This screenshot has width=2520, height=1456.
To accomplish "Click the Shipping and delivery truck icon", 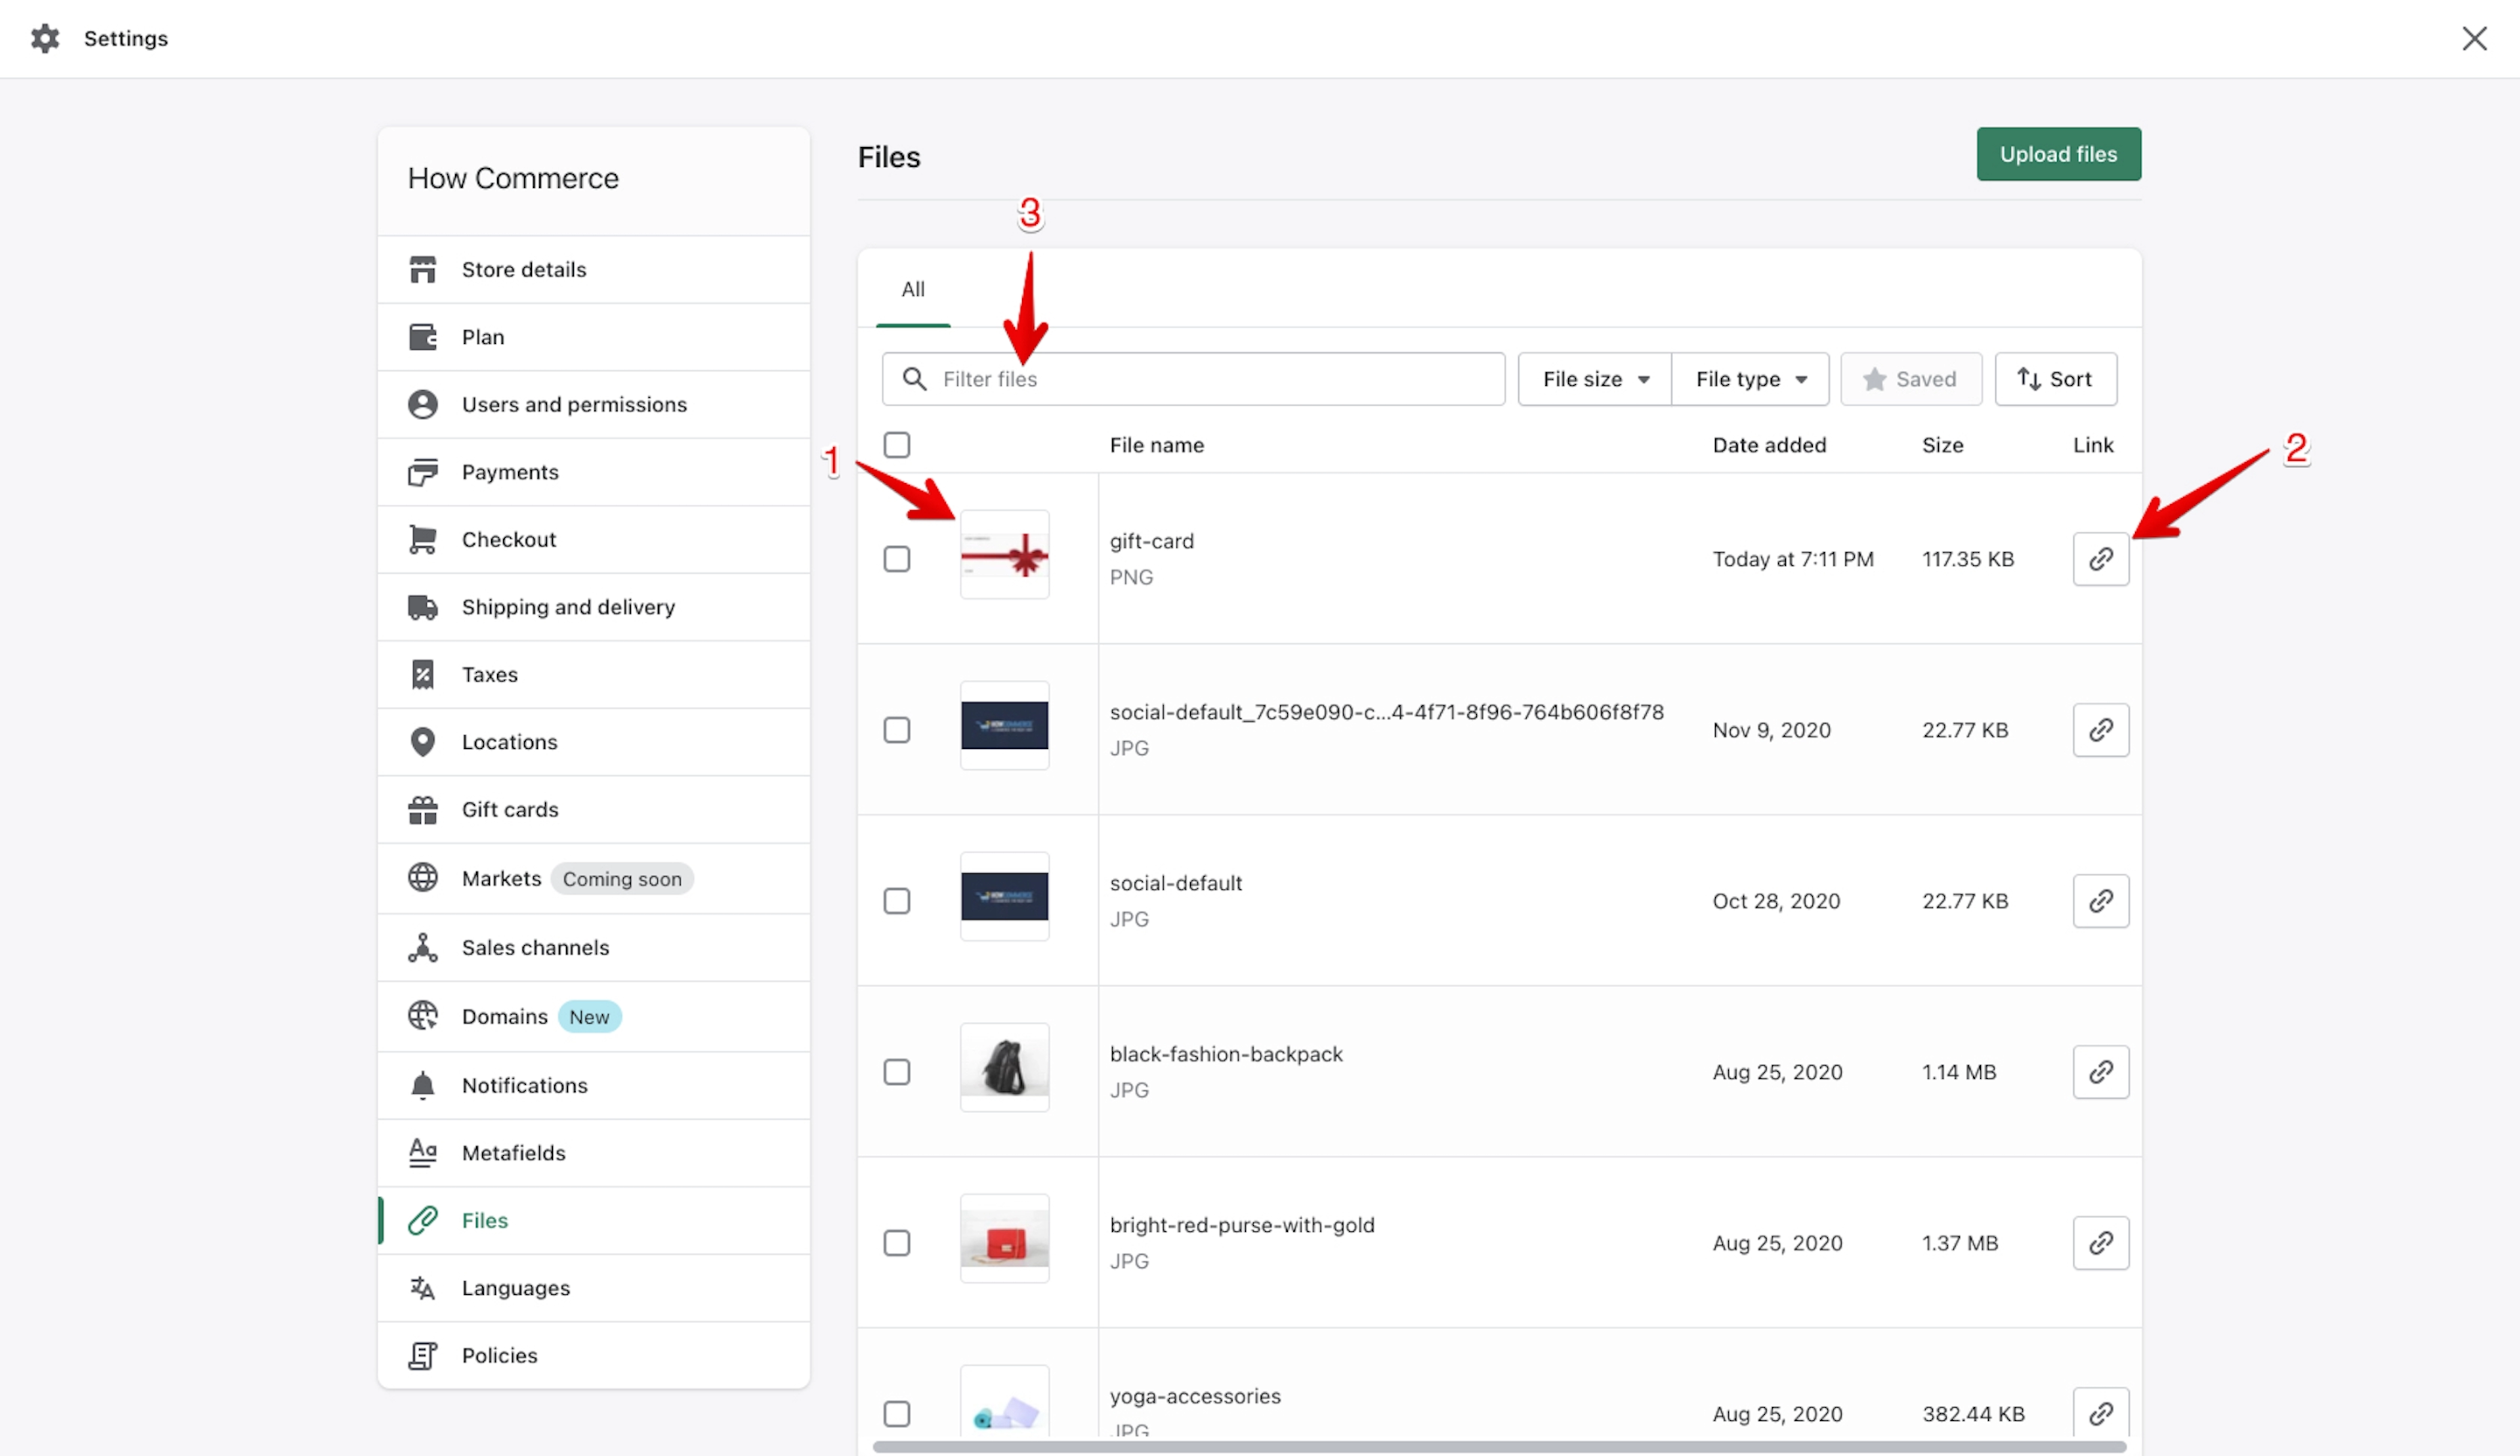I will 423,607.
